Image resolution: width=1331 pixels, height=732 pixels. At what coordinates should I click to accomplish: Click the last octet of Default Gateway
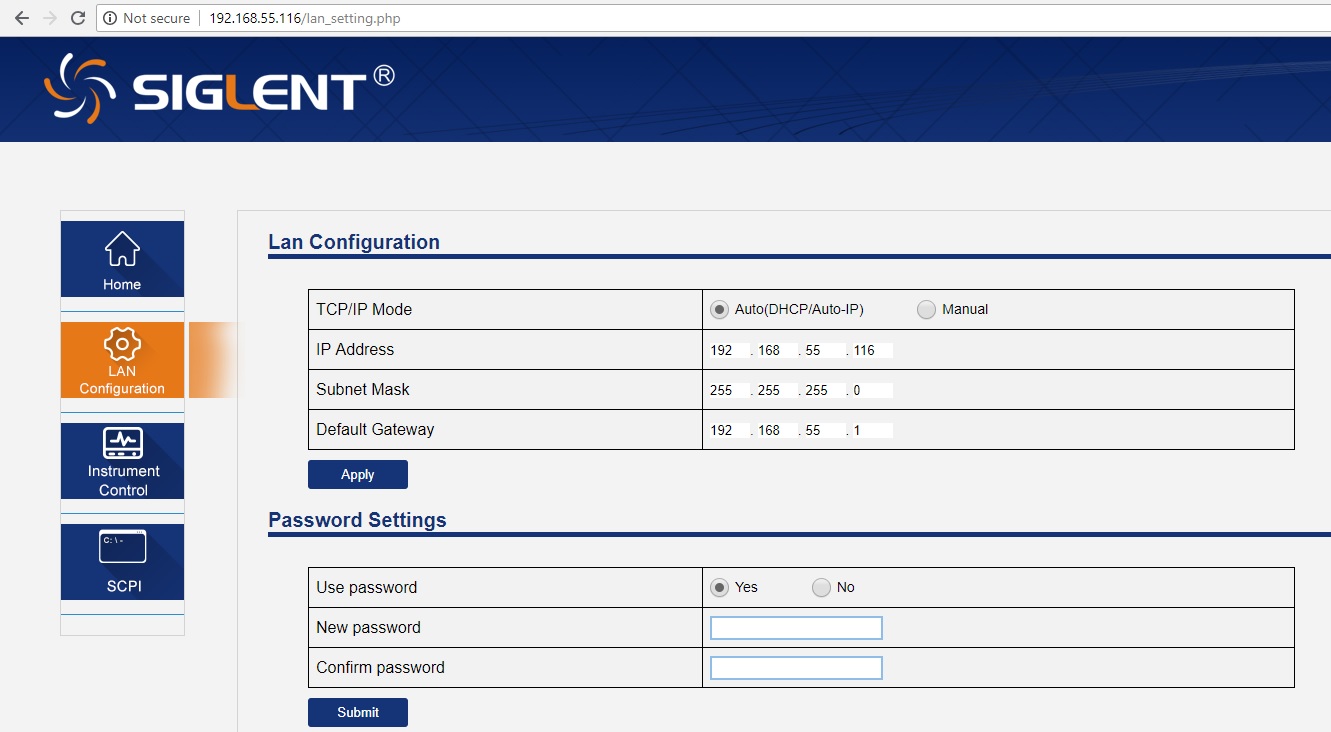point(872,430)
